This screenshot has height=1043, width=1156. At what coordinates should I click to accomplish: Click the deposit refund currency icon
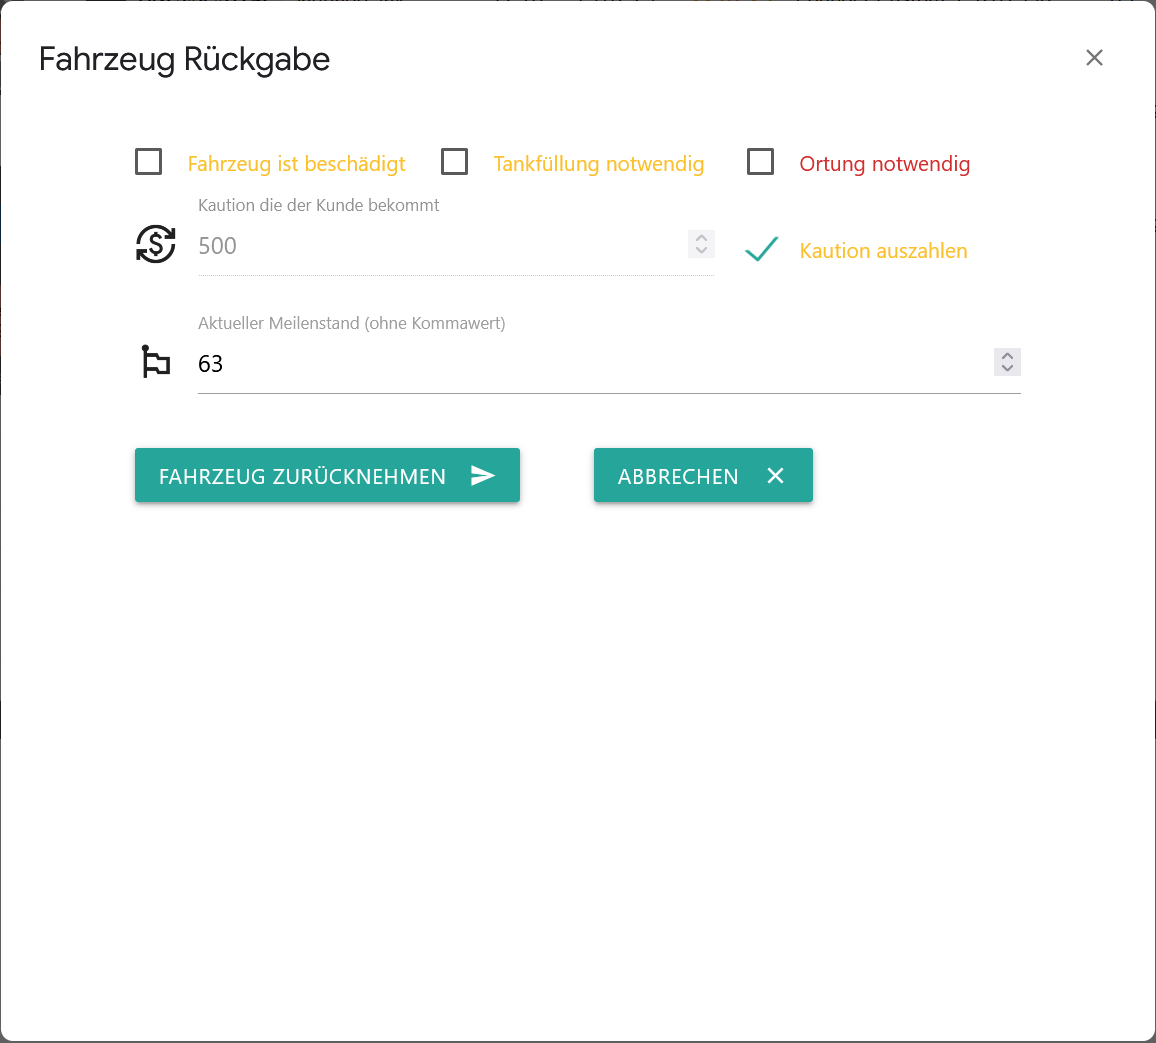tap(156, 244)
